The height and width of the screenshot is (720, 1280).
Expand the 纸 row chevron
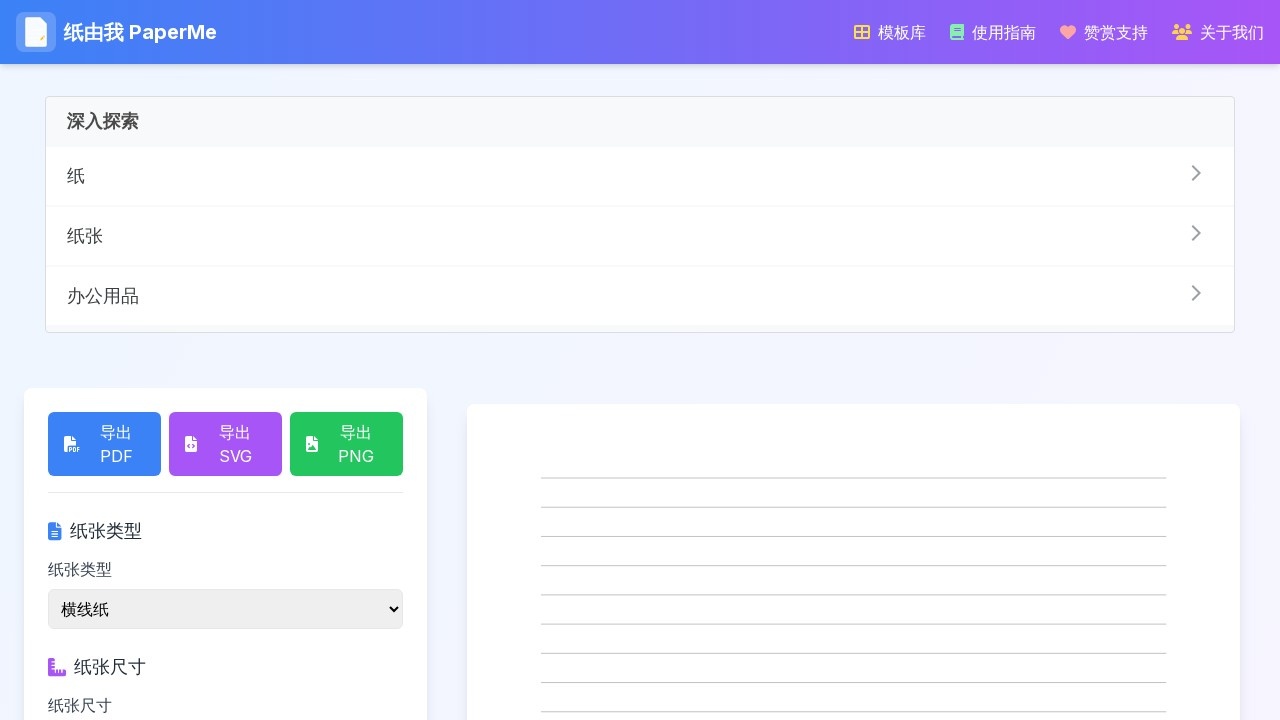[1196, 174]
